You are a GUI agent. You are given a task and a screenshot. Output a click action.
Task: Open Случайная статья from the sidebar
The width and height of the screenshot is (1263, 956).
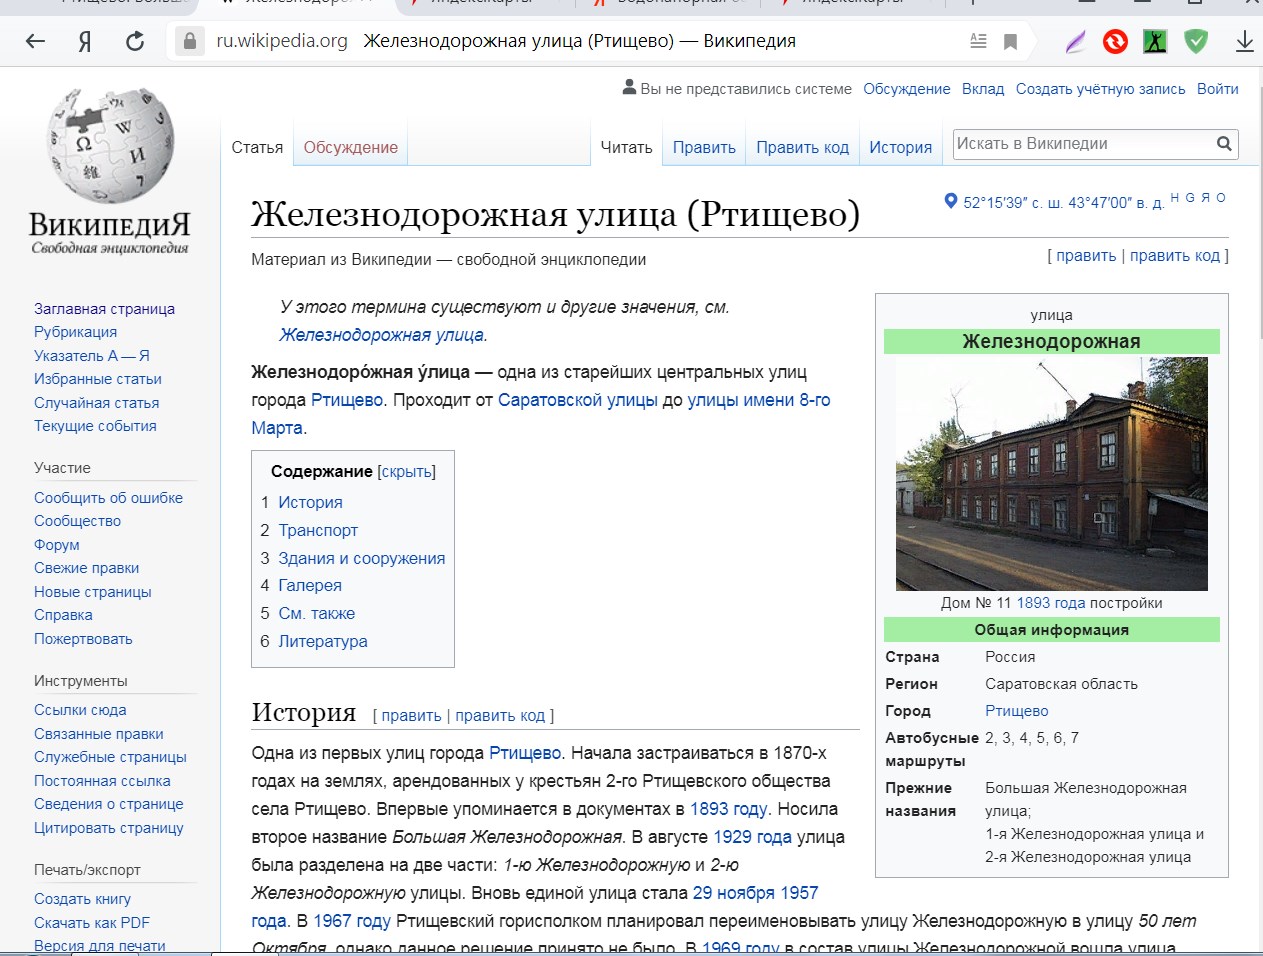[96, 403]
